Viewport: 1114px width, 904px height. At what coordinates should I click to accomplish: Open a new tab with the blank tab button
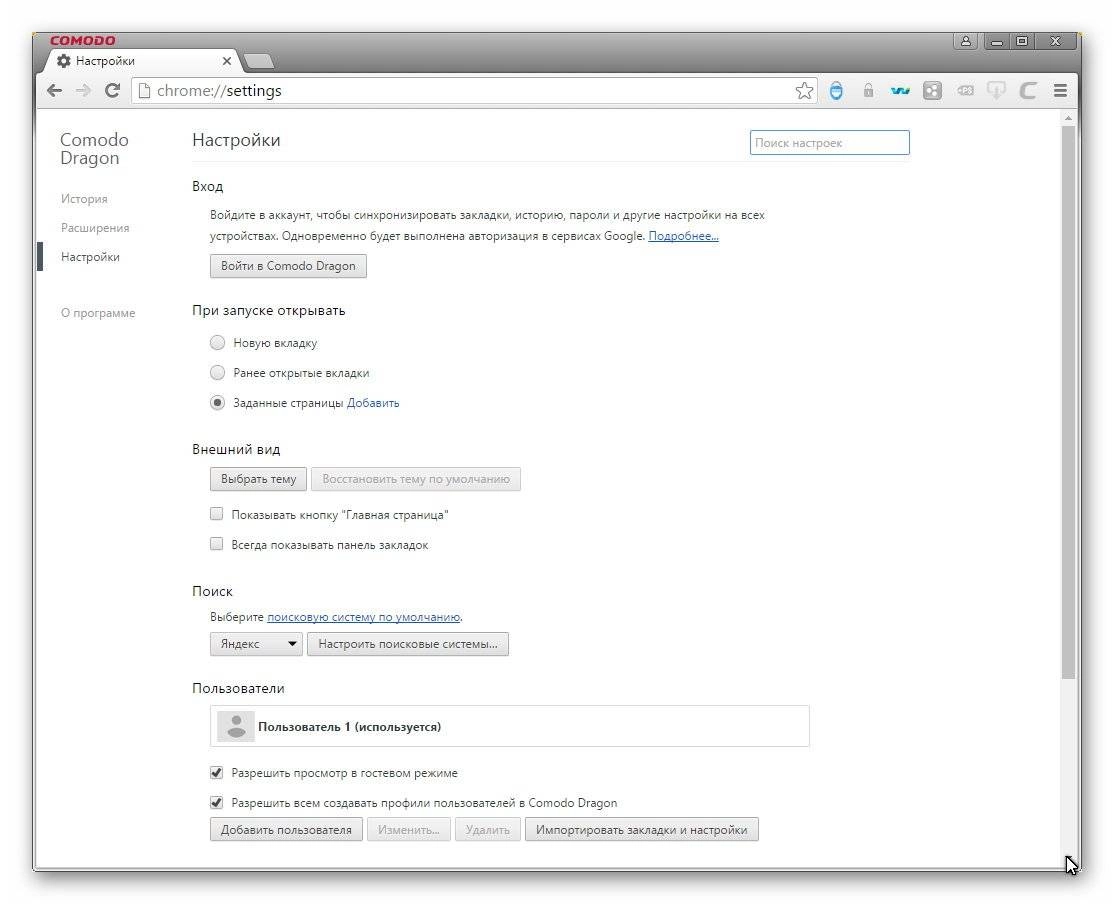259,62
